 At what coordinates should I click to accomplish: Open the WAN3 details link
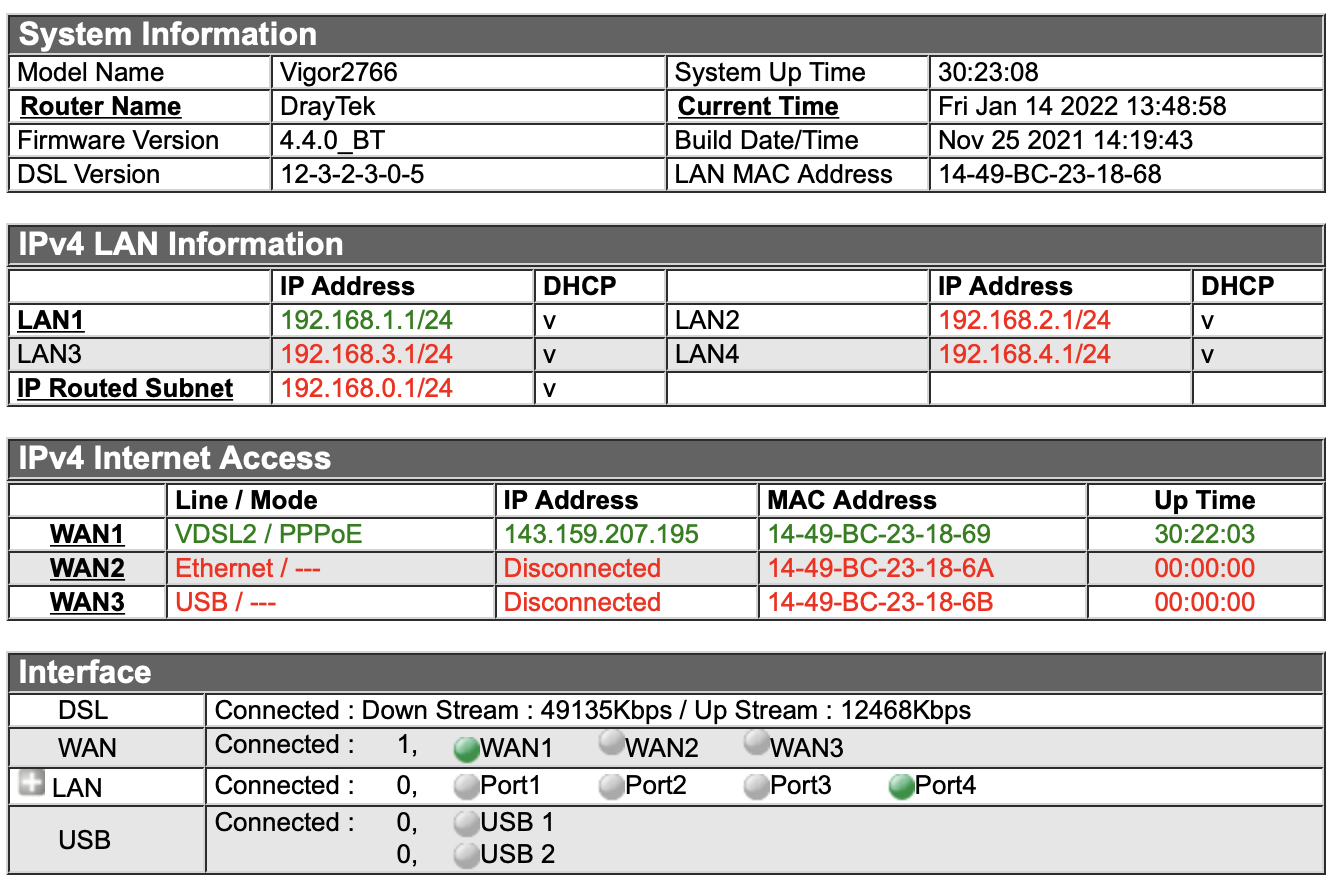click(x=86, y=602)
